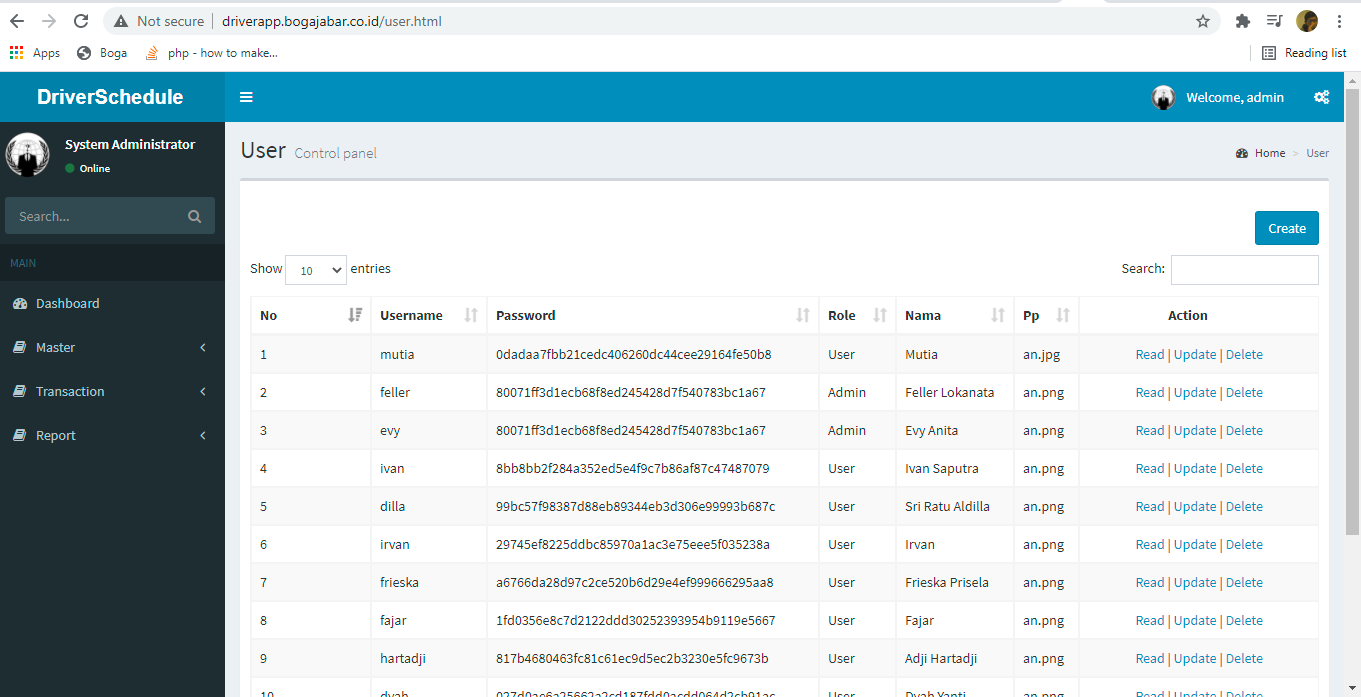
Task: Click the browser address bar URL
Action: 332,21
